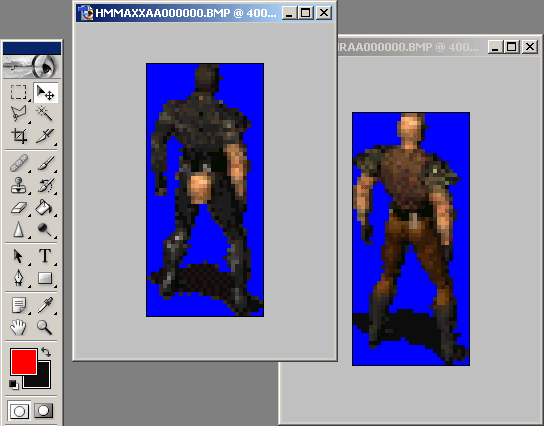Activate the Crop tool

pyautogui.click(x=18, y=136)
